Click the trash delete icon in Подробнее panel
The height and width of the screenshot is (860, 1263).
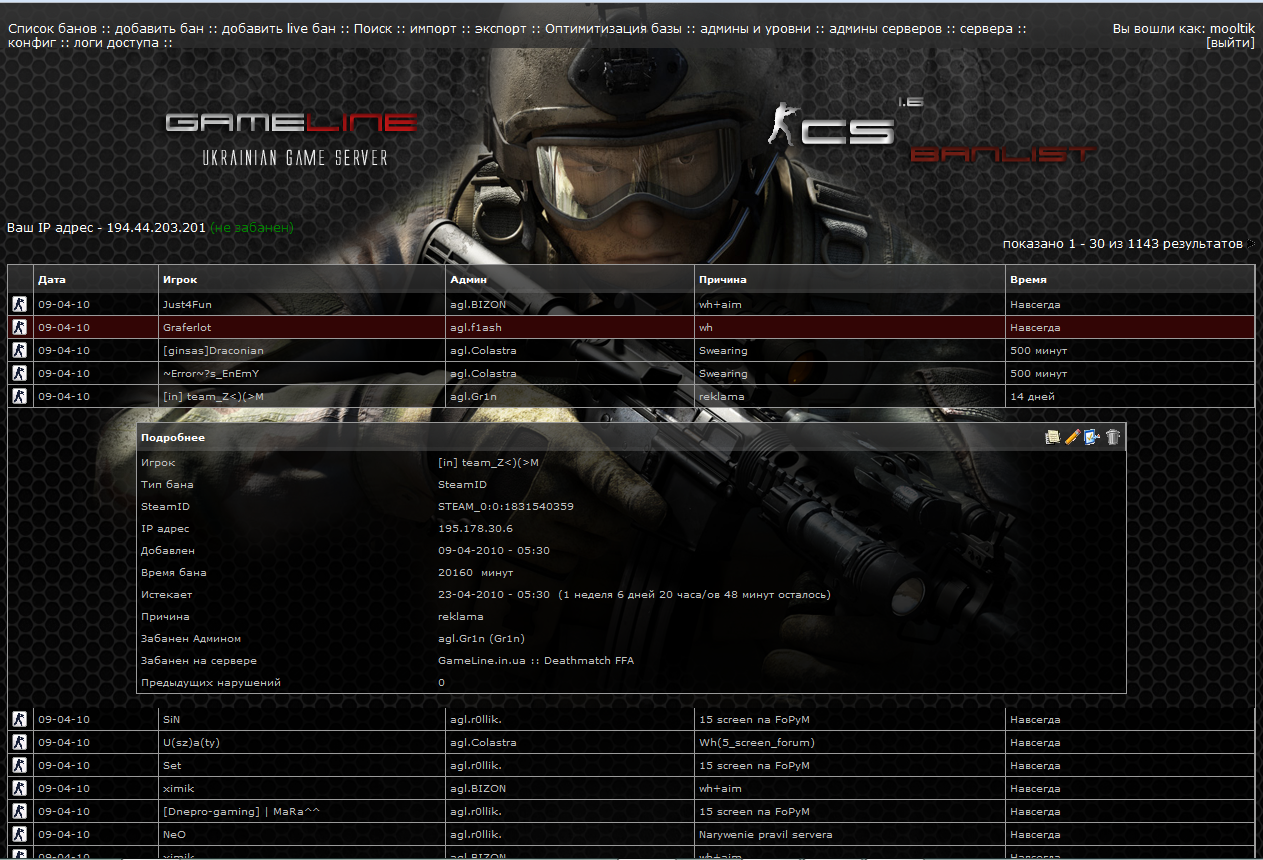(1113, 437)
